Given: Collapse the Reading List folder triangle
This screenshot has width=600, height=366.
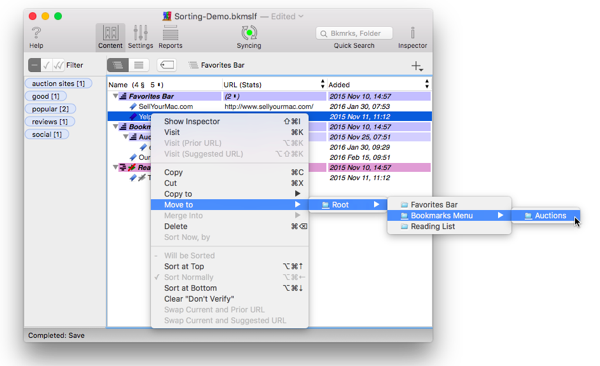Looking at the screenshot, I should click(x=115, y=167).
